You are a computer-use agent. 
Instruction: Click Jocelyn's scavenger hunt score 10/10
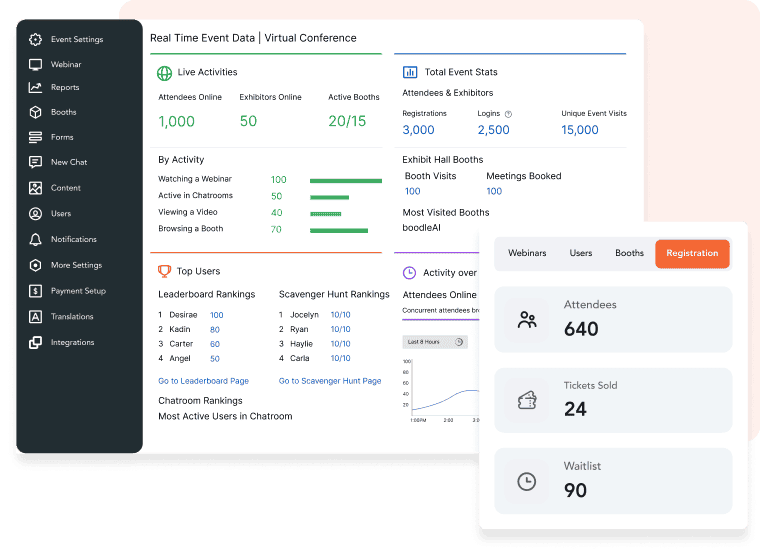click(x=340, y=315)
